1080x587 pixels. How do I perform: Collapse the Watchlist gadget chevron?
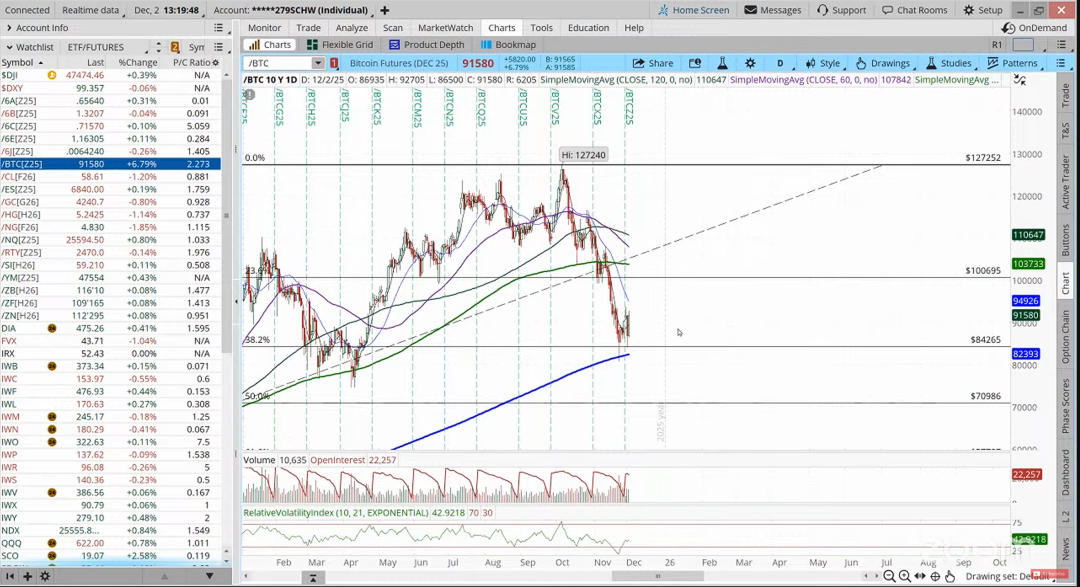pos(10,47)
